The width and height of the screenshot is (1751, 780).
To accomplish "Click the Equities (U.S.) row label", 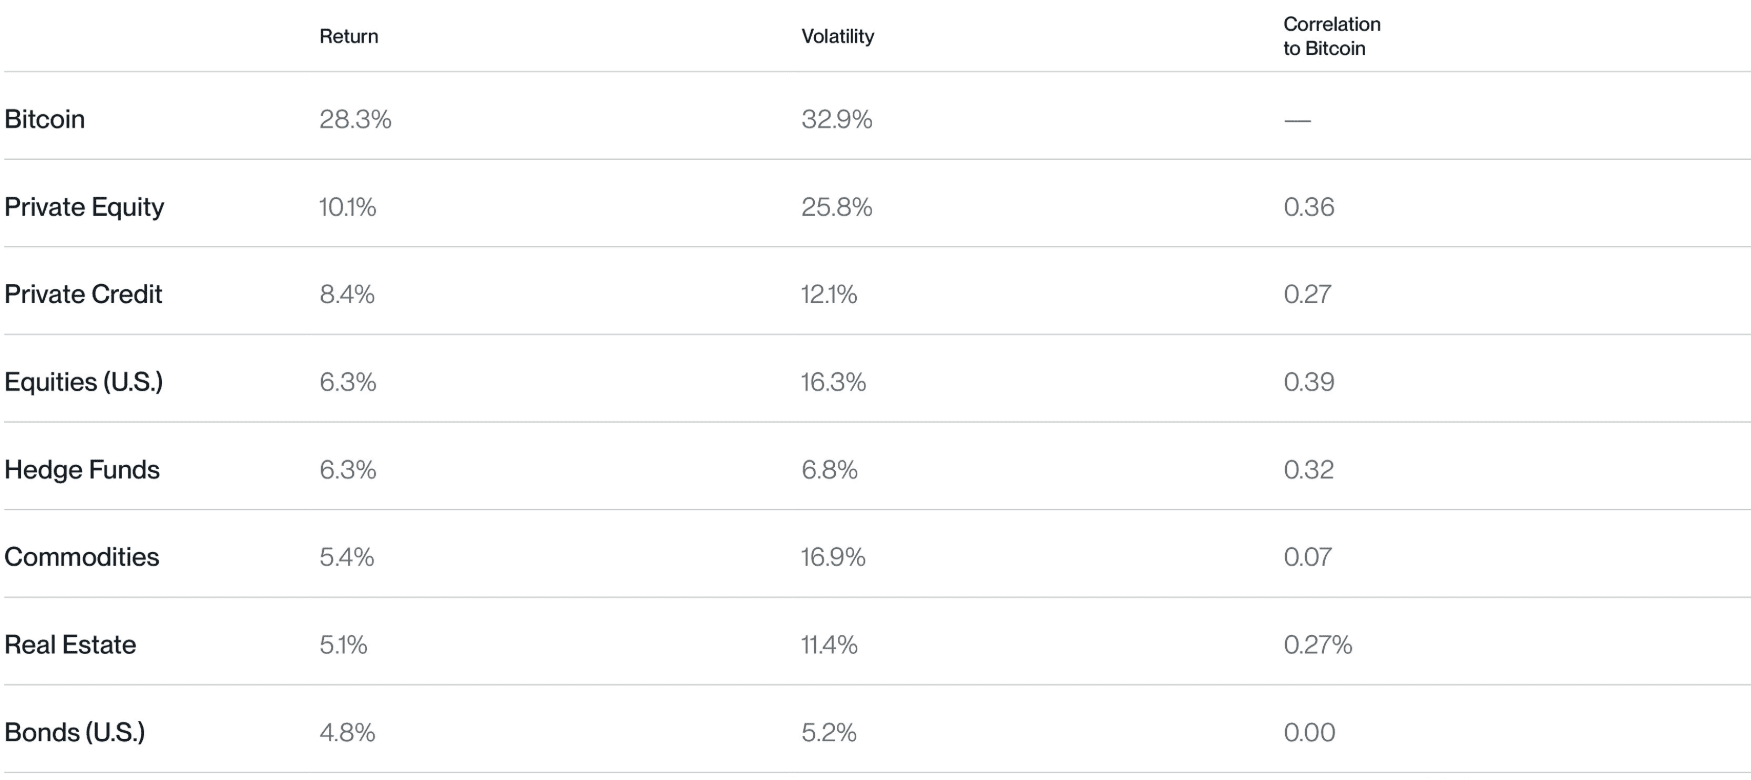I will (84, 382).
